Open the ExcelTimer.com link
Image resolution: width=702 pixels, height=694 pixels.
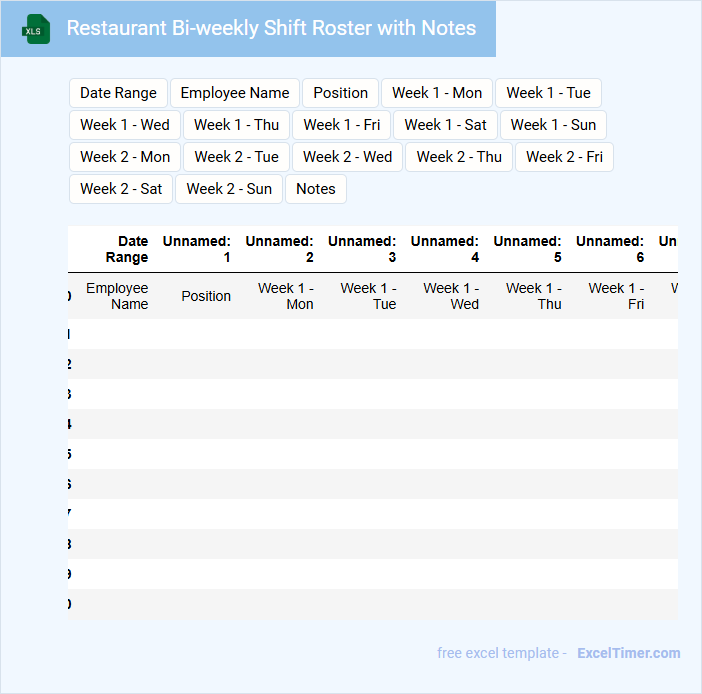click(628, 653)
